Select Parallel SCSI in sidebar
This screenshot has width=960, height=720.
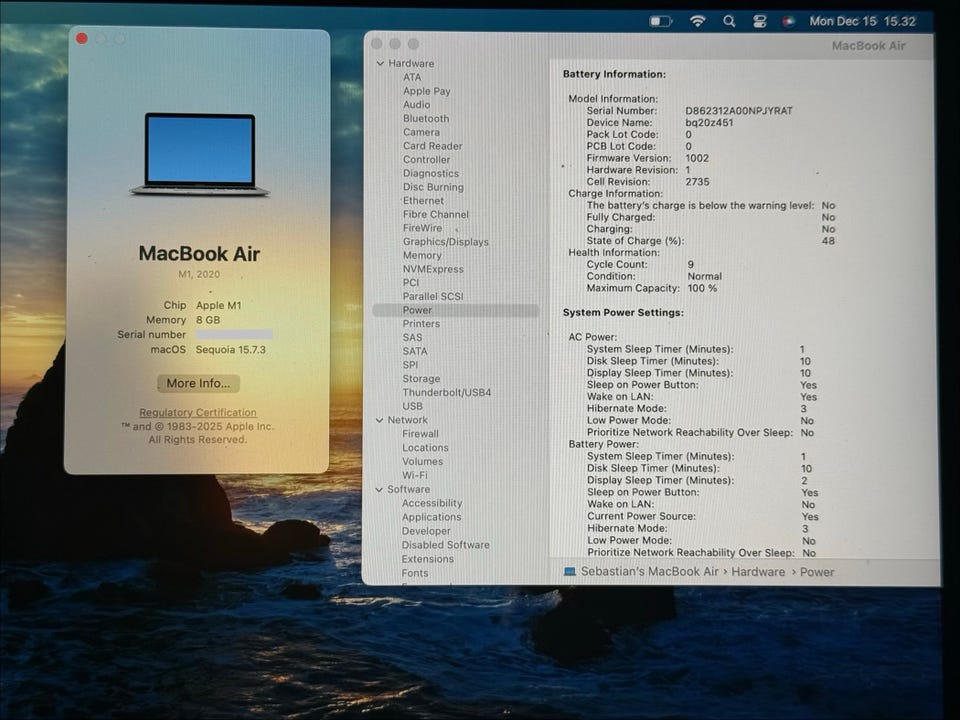pos(433,296)
